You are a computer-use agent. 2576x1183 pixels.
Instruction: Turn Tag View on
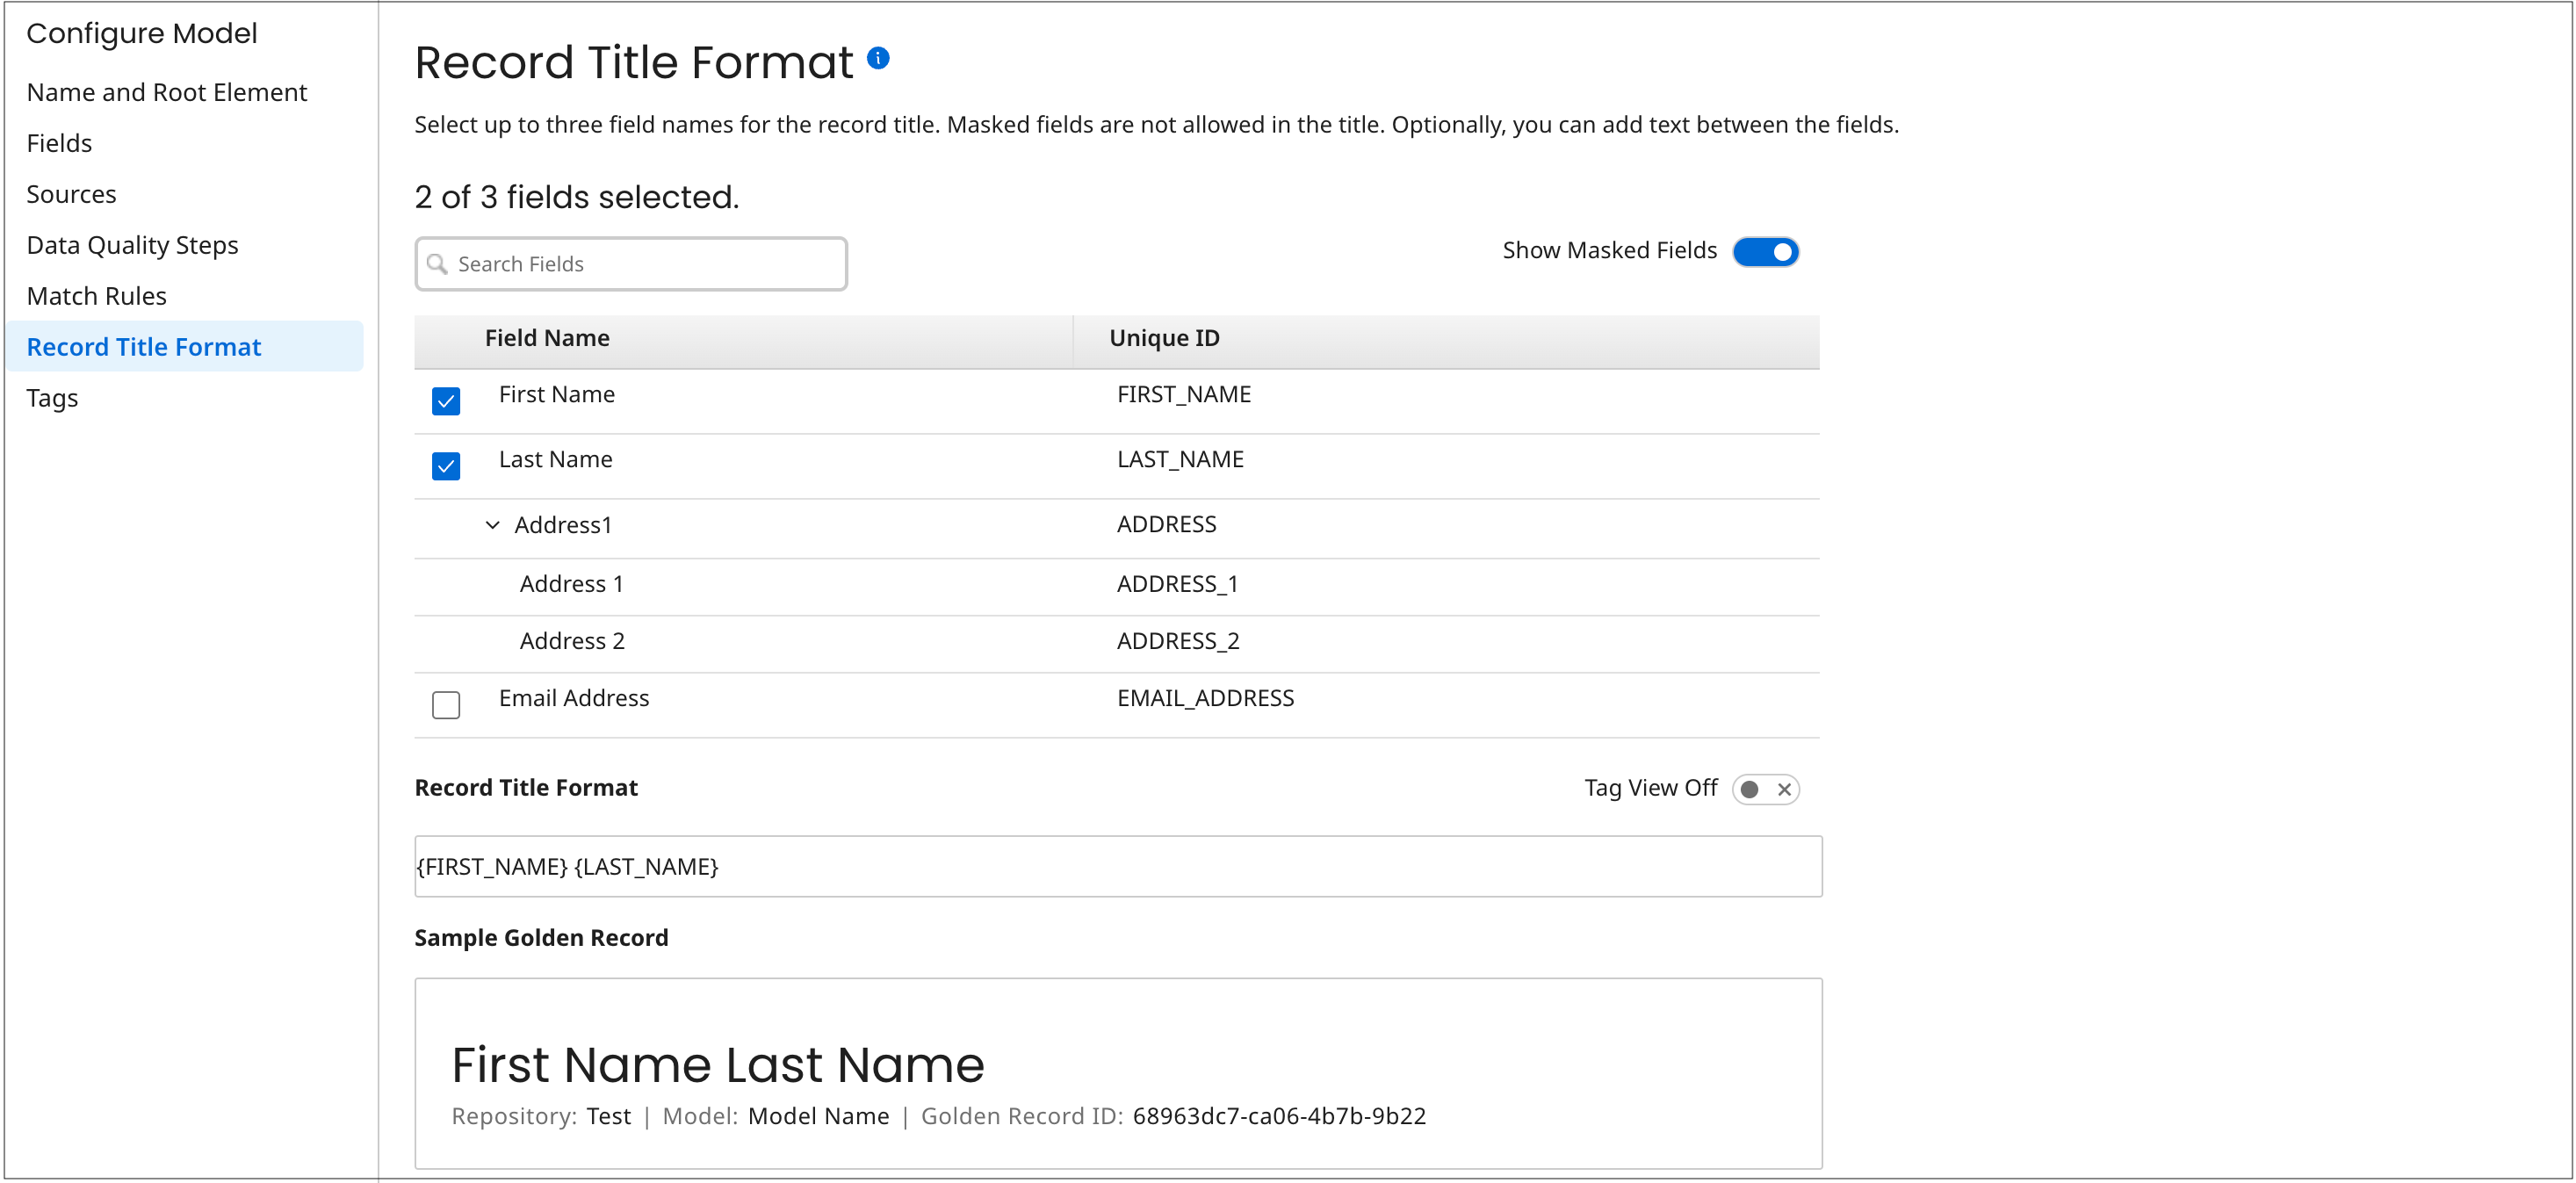pyautogui.click(x=1749, y=789)
